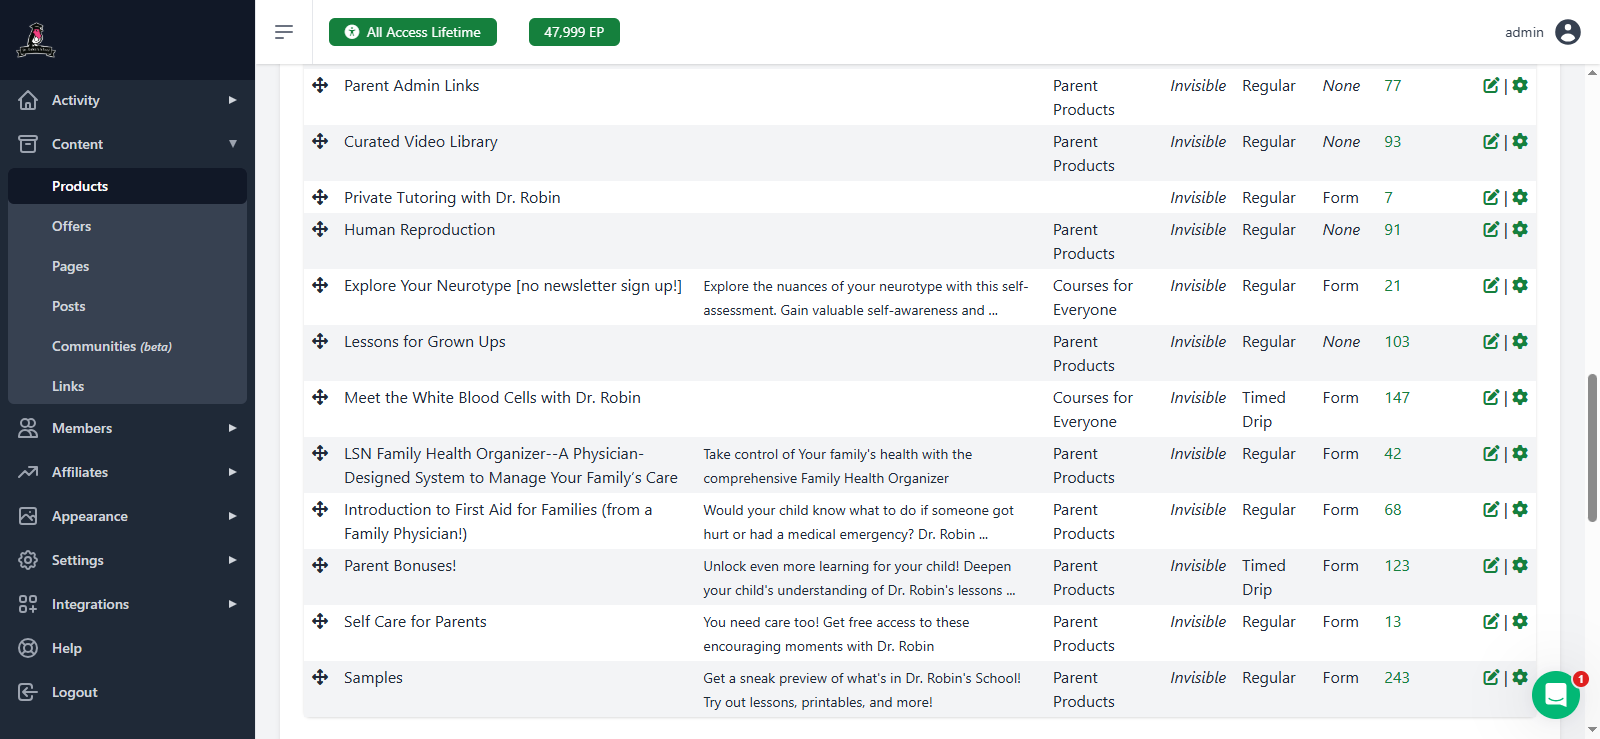Go to the Pages submenu item

pyautogui.click(x=70, y=266)
